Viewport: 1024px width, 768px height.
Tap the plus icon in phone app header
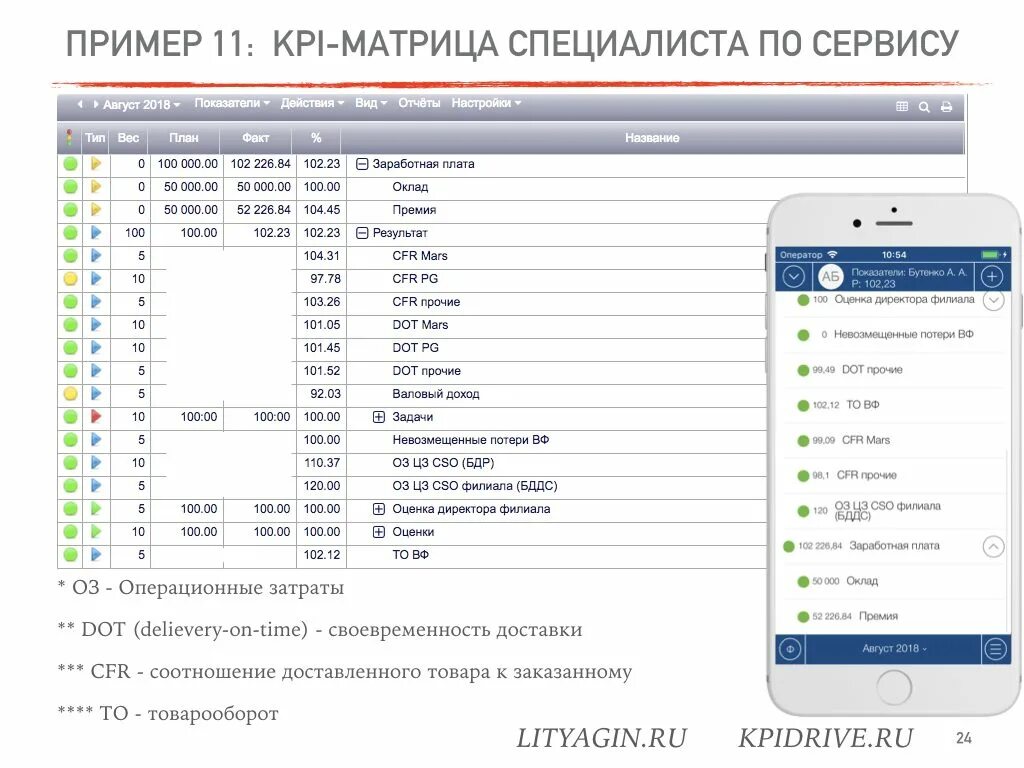coord(991,276)
